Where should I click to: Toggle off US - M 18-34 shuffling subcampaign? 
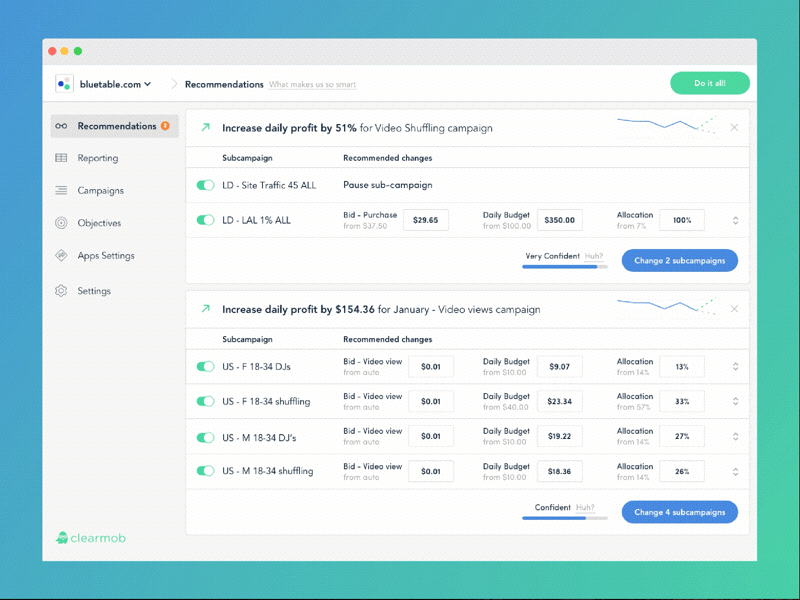[x=204, y=470]
